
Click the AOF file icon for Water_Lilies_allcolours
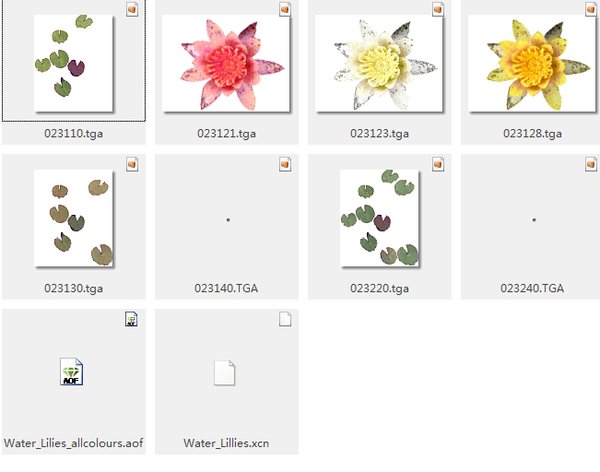pos(72,372)
